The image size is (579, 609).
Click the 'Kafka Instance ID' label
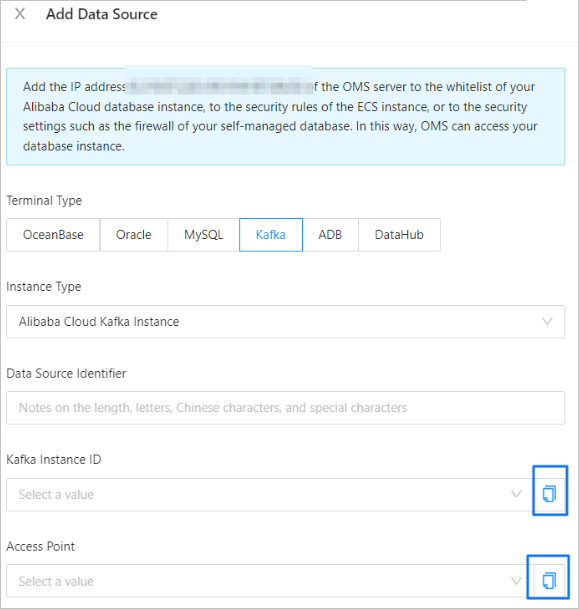(54, 460)
